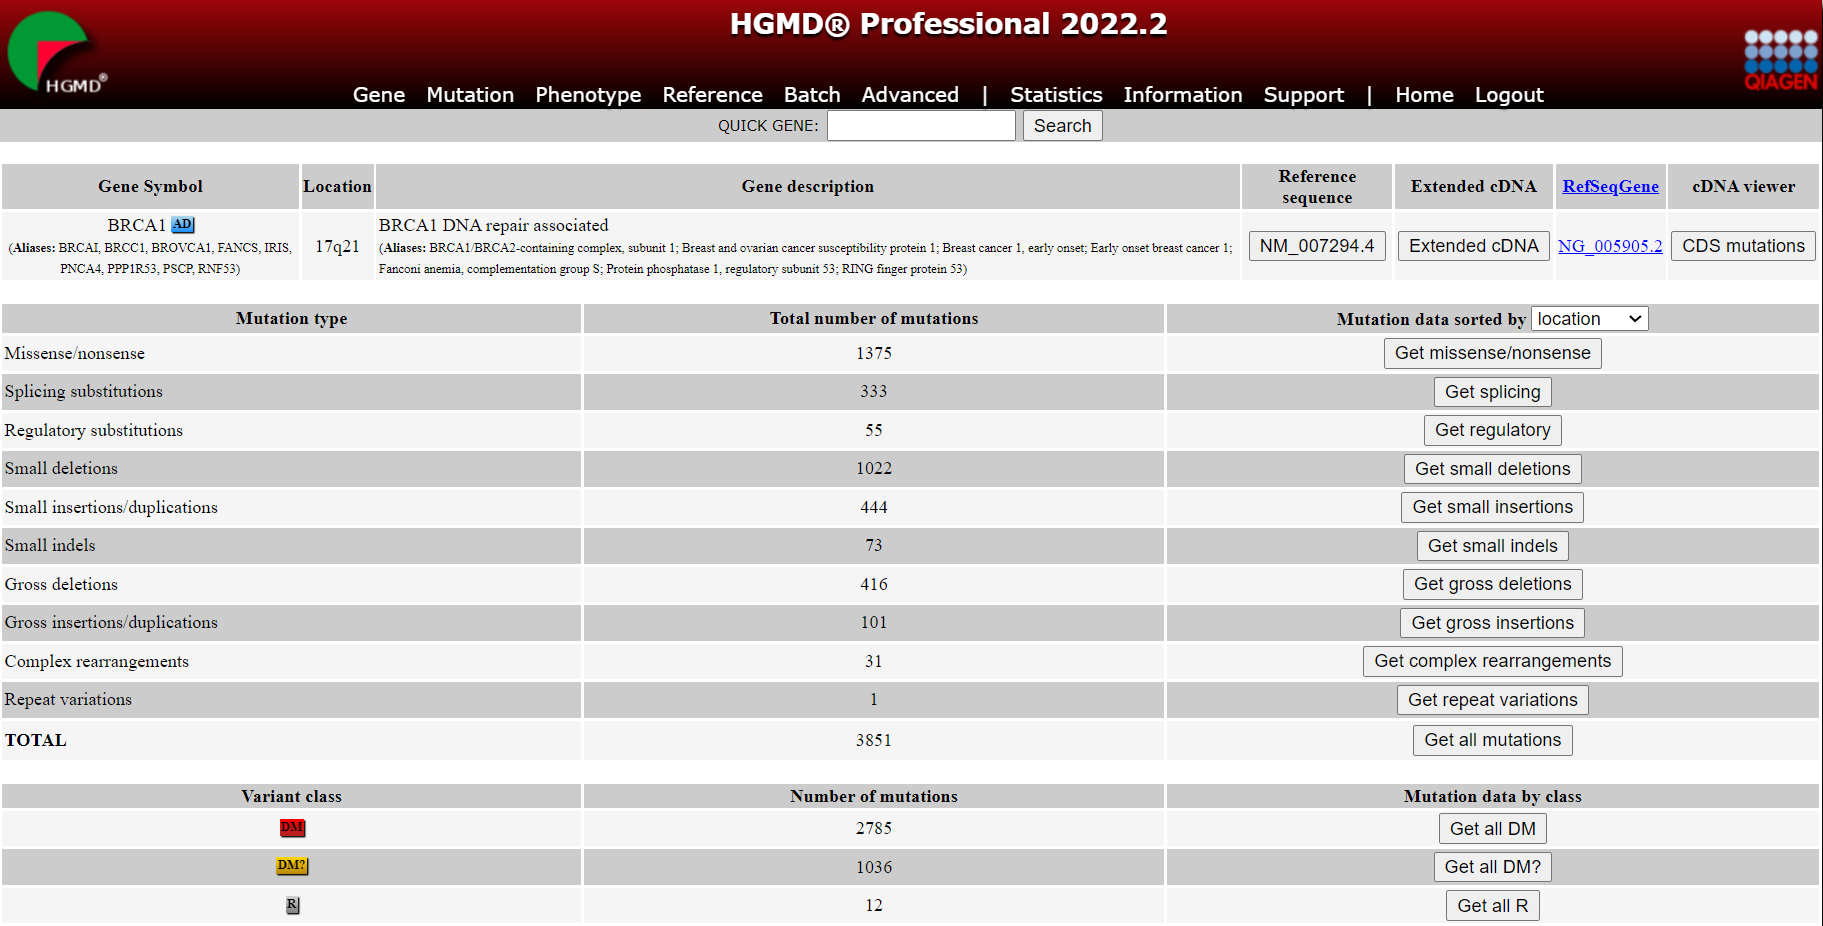Image resolution: width=1823 pixels, height=926 pixels.
Task: Click the BRCA1 gene symbol text
Action: pyautogui.click(x=137, y=226)
